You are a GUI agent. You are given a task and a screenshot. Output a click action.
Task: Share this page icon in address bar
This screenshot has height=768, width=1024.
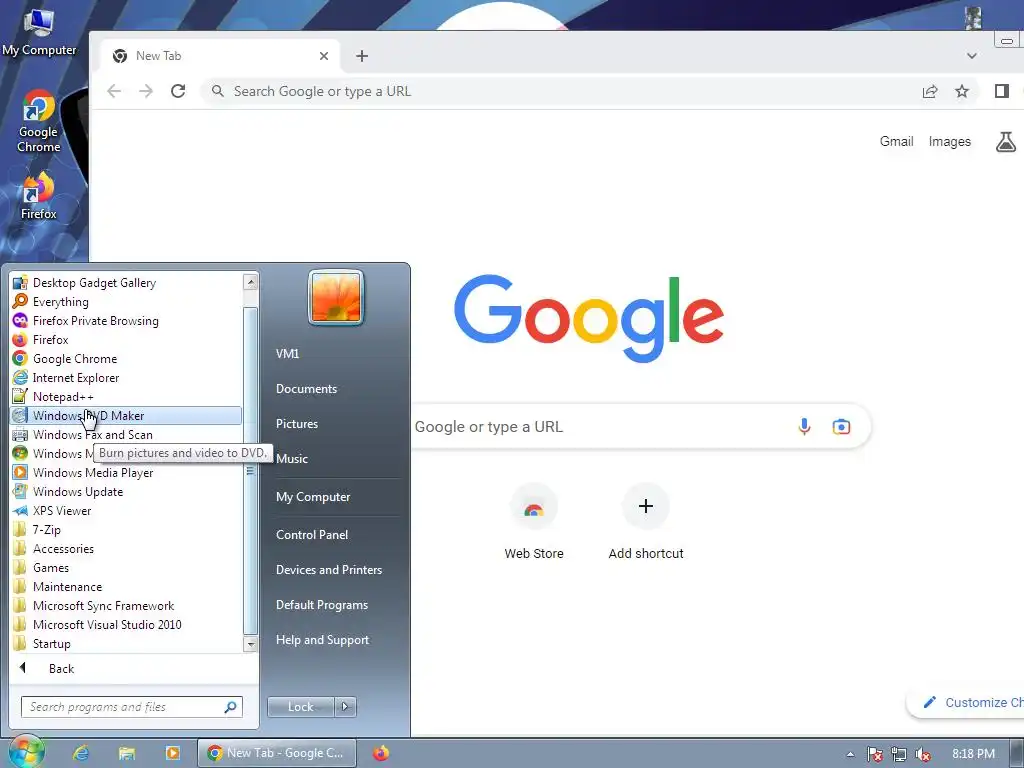[x=930, y=91]
